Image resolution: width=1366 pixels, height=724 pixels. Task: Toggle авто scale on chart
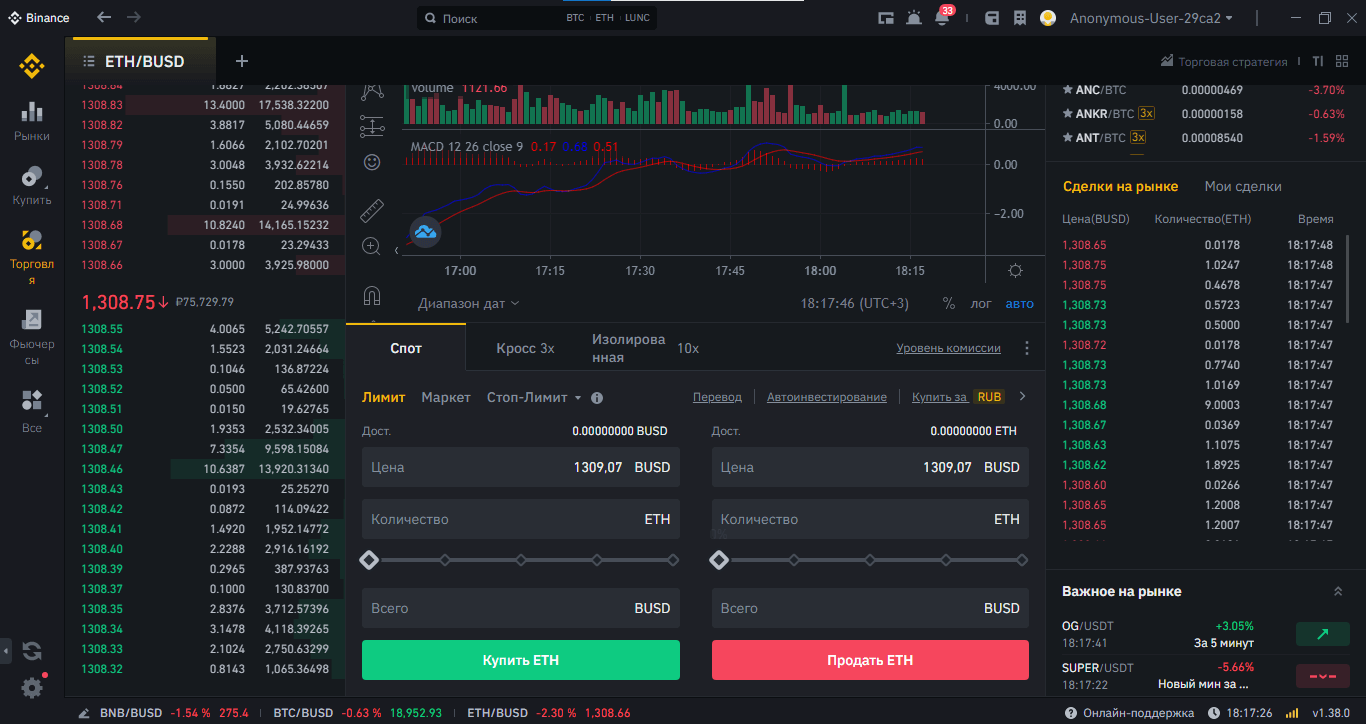point(1019,303)
